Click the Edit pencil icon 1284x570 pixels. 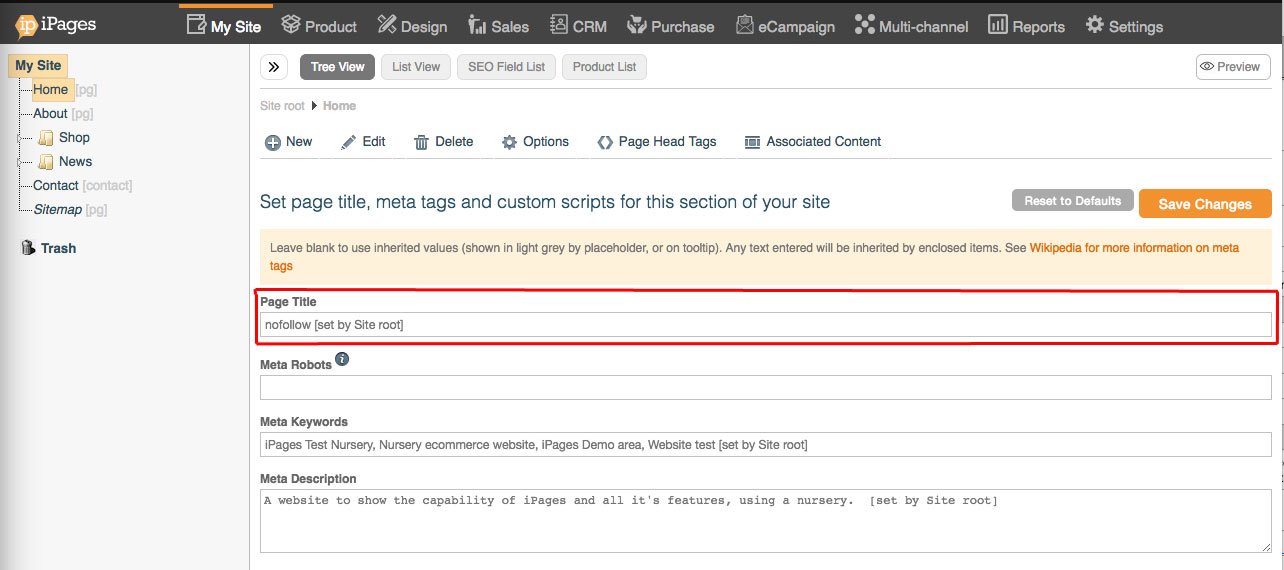[x=348, y=142]
